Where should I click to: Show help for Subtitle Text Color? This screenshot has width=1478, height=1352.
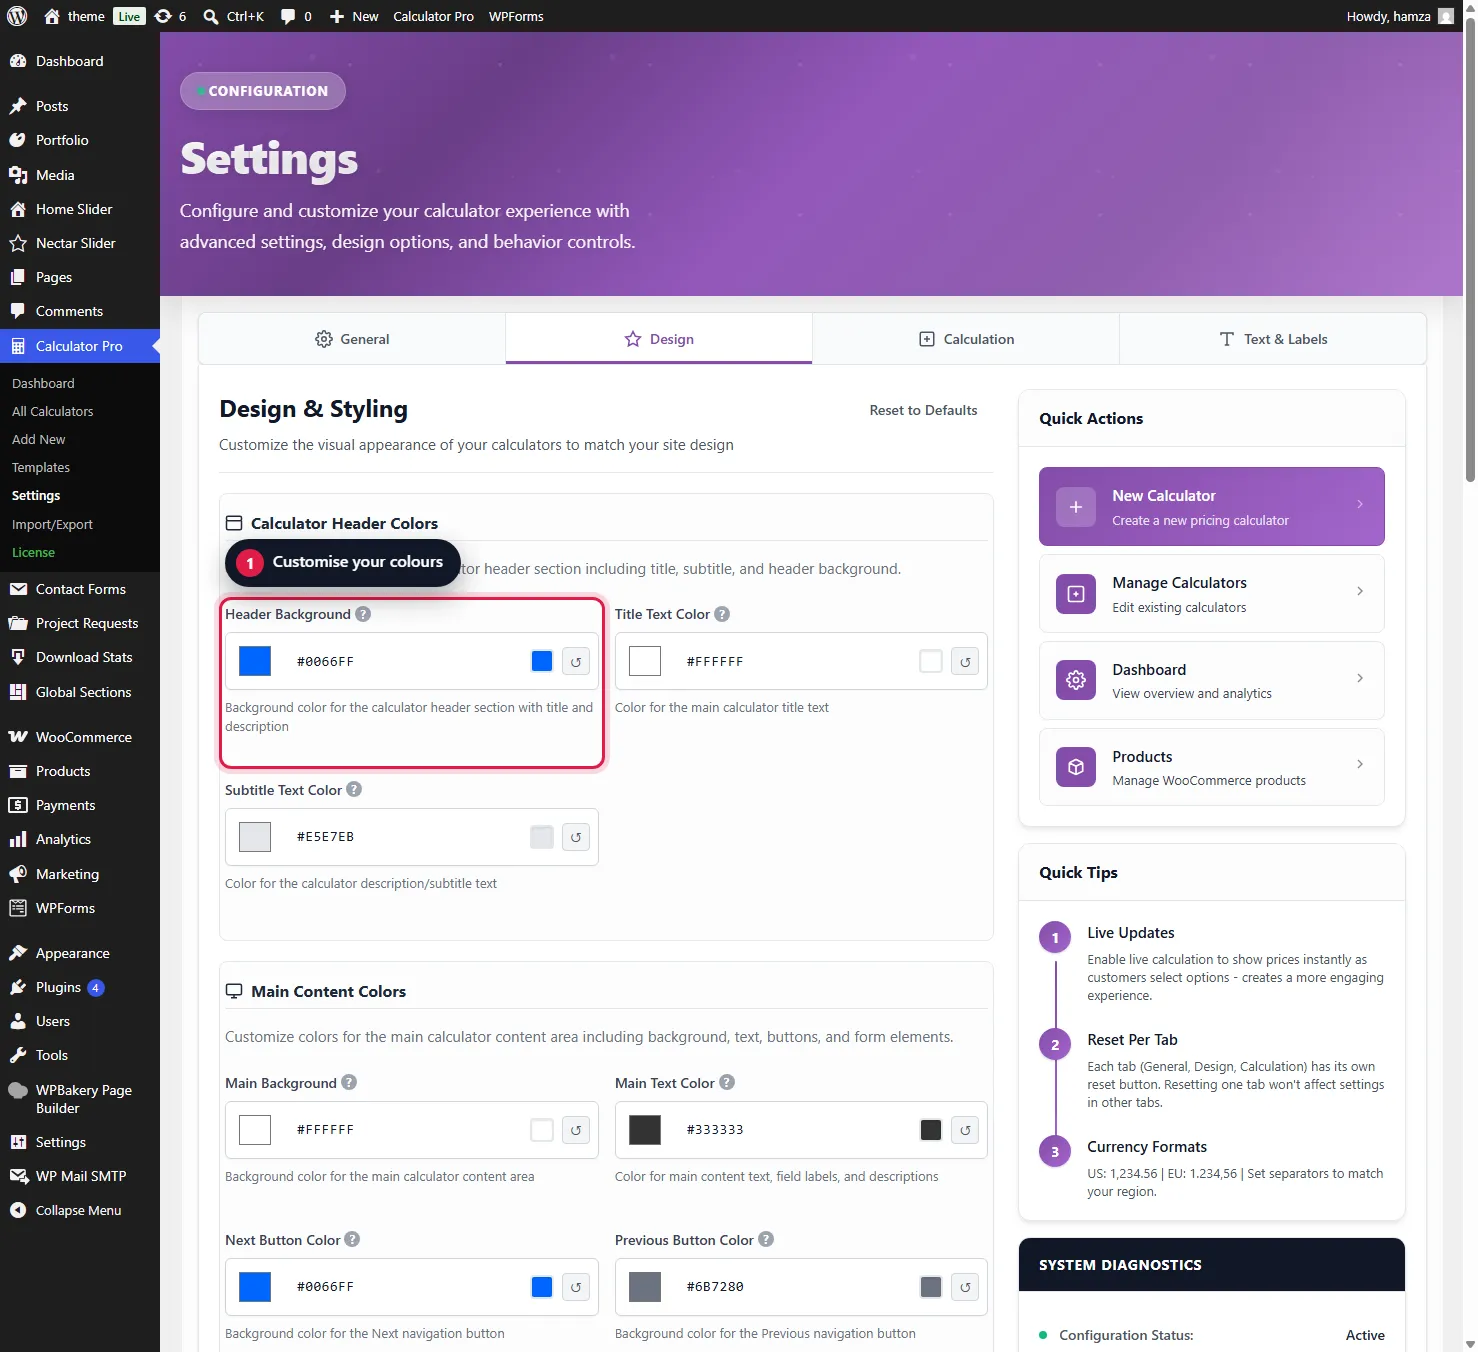pyautogui.click(x=354, y=789)
